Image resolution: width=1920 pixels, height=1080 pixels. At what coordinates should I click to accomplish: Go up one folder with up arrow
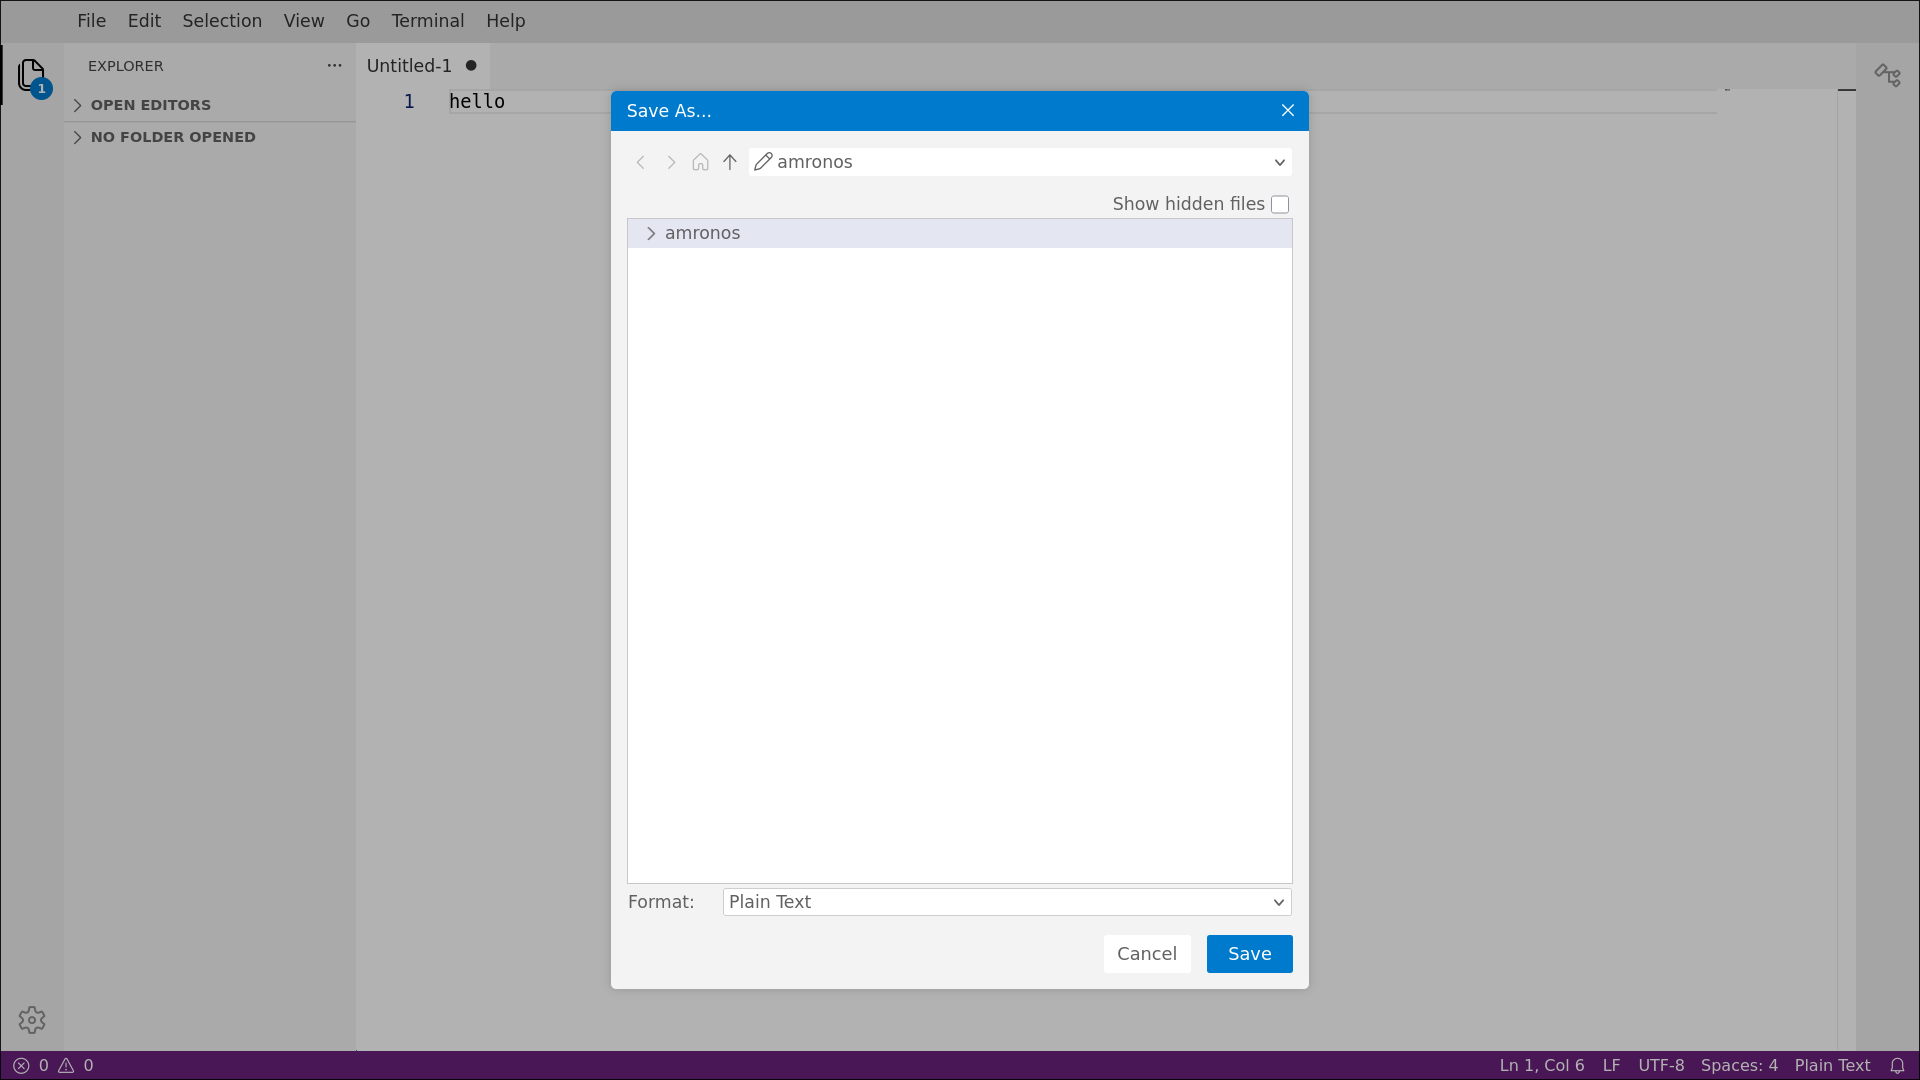[730, 162]
